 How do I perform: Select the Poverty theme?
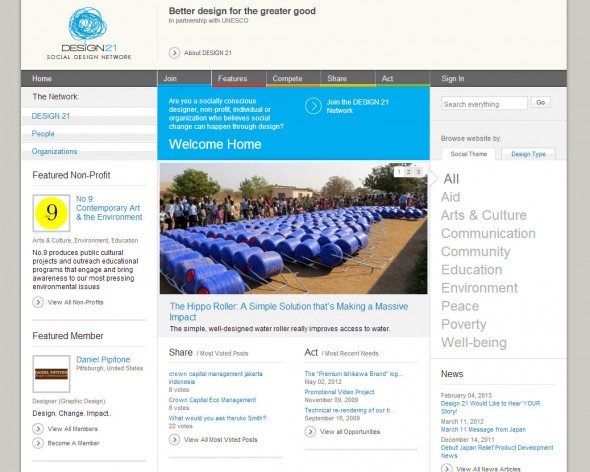[464, 324]
